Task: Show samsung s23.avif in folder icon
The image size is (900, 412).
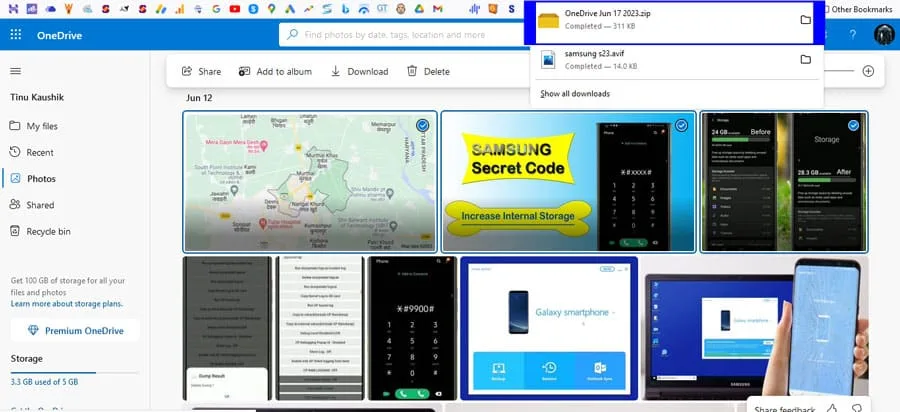Action: coord(805,59)
